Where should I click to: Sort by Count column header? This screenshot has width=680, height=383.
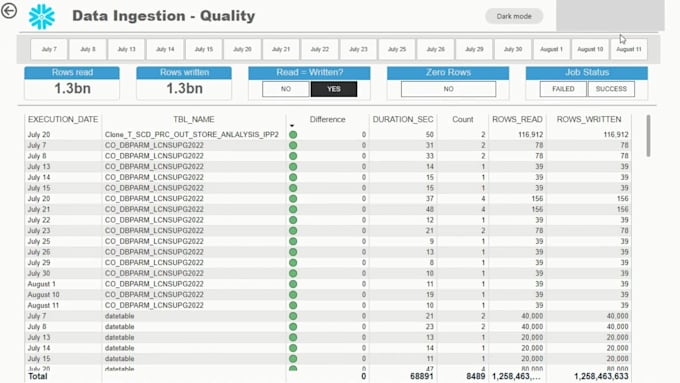463,119
